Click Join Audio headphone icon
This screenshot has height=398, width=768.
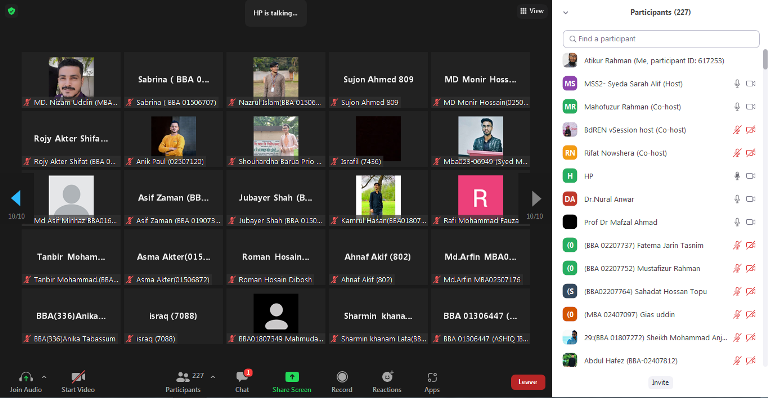click(x=26, y=377)
